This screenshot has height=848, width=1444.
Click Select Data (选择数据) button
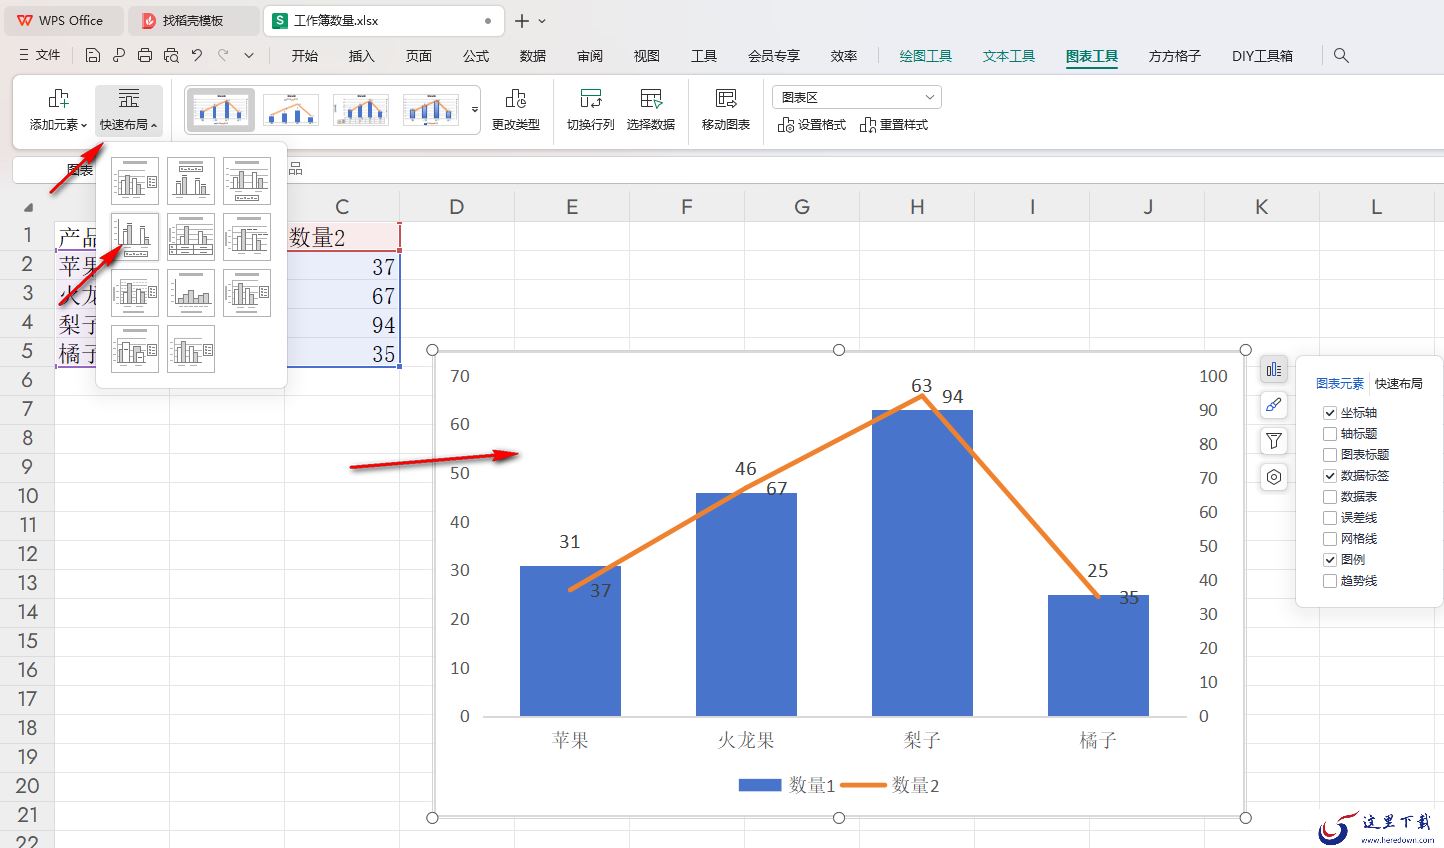pyautogui.click(x=651, y=110)
